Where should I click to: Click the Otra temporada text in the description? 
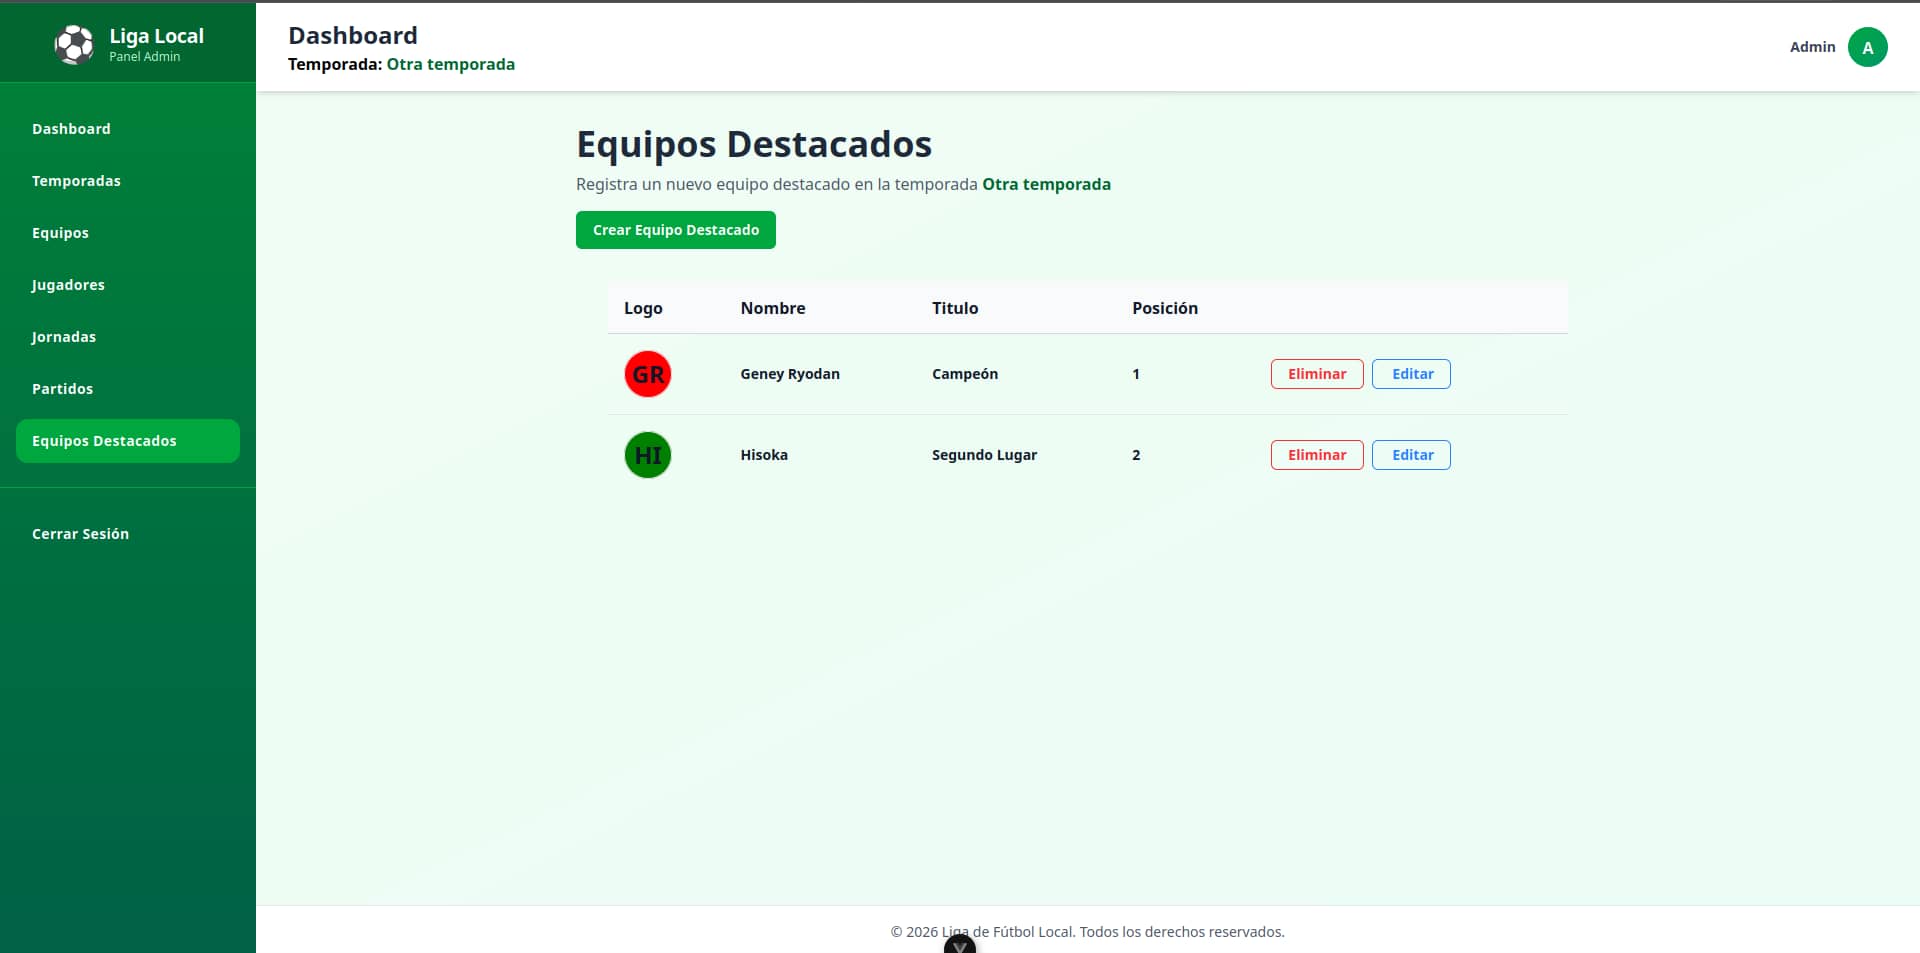[x=1046, y=184]
